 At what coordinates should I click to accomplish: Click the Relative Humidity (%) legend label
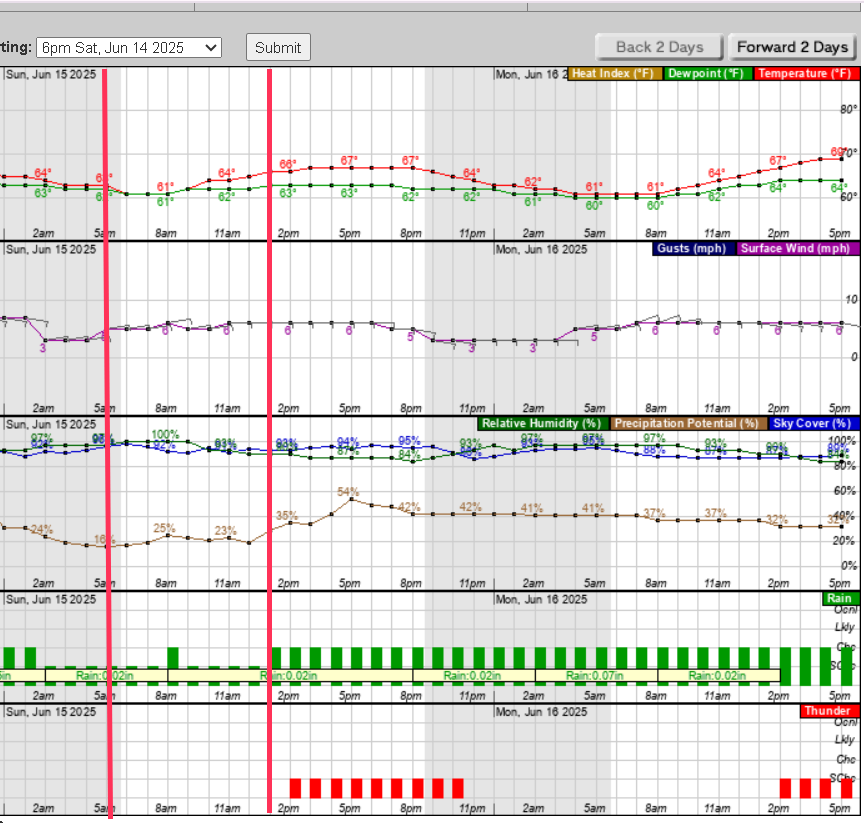click(x=544, y=424)
